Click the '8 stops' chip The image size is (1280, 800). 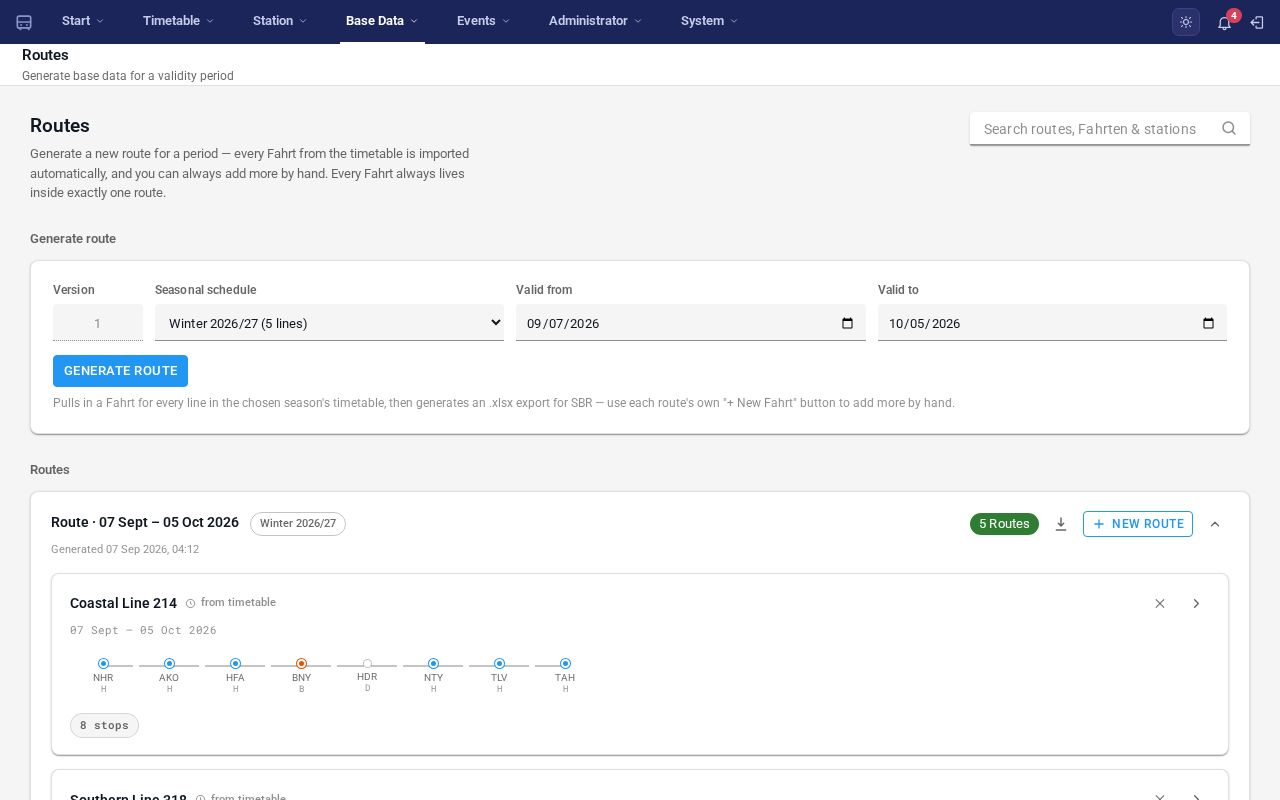tap(104, 725)
